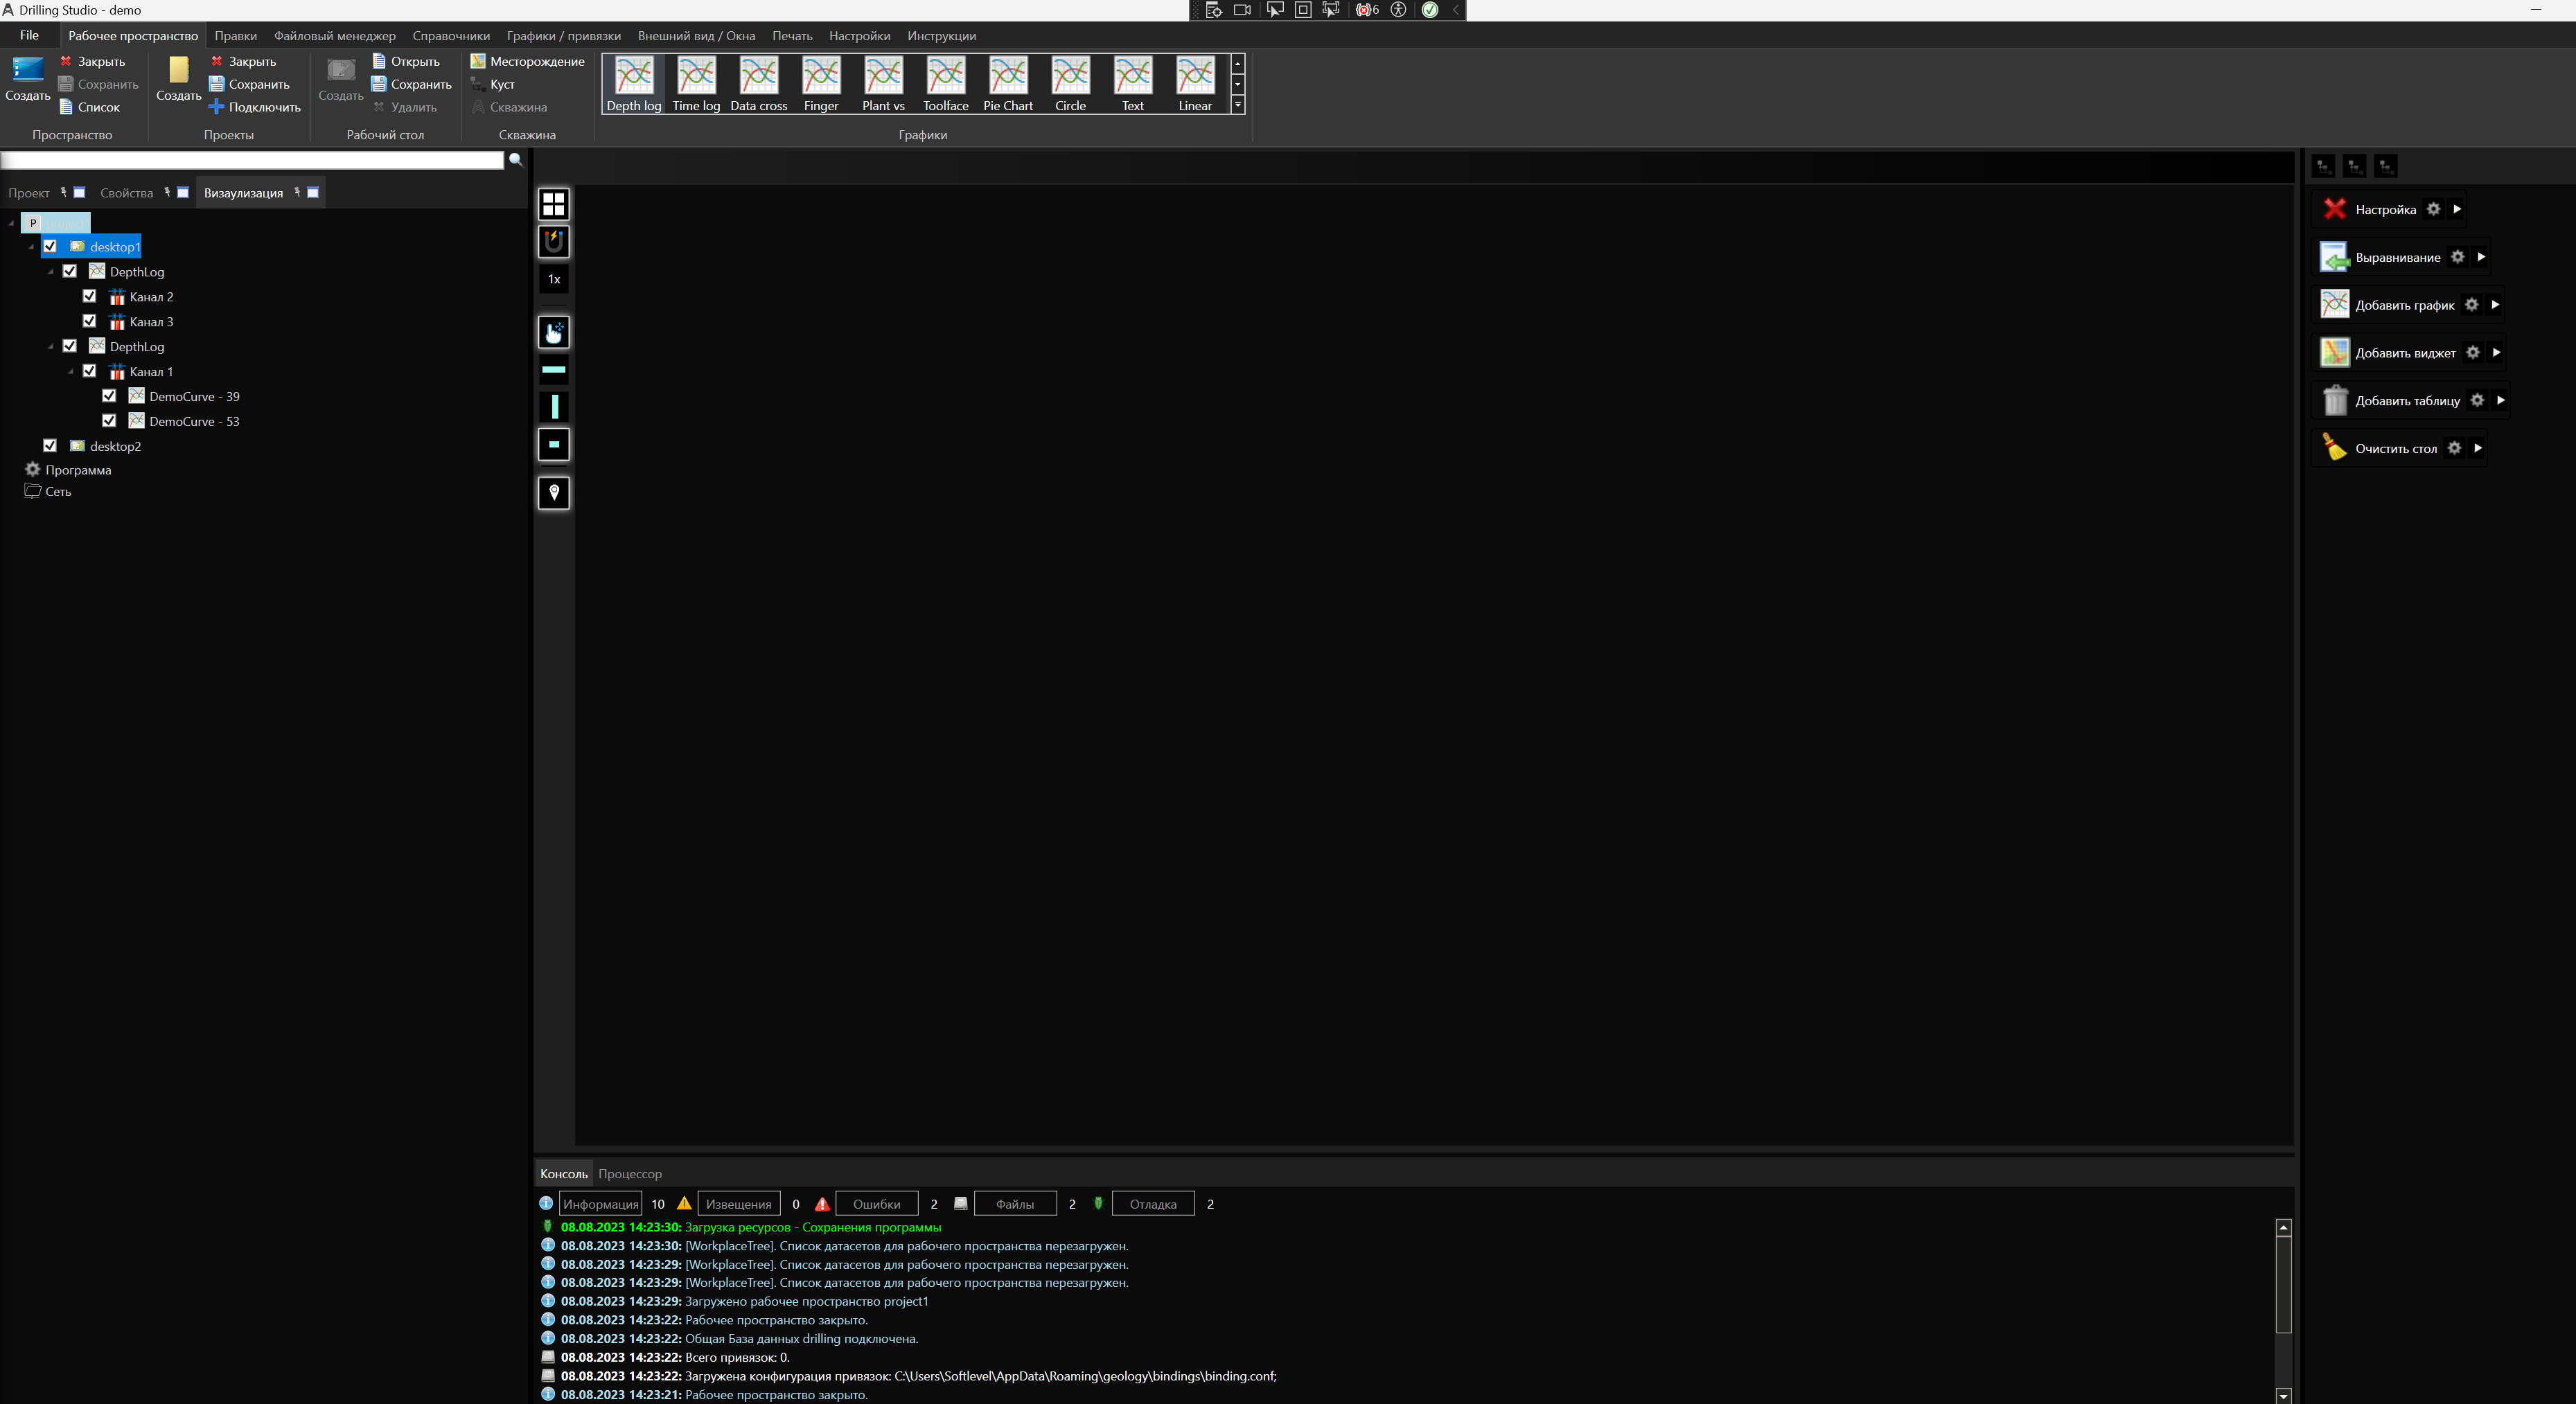The width and height of the screenshot is (2576, 1404).
Task: Expand the Добавить график arrow
Action: click(2494, 305)
